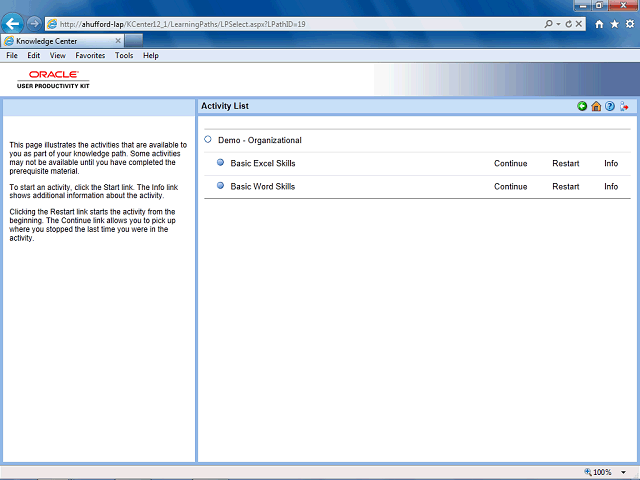Open browser home page icon

(x=599, y=24)
